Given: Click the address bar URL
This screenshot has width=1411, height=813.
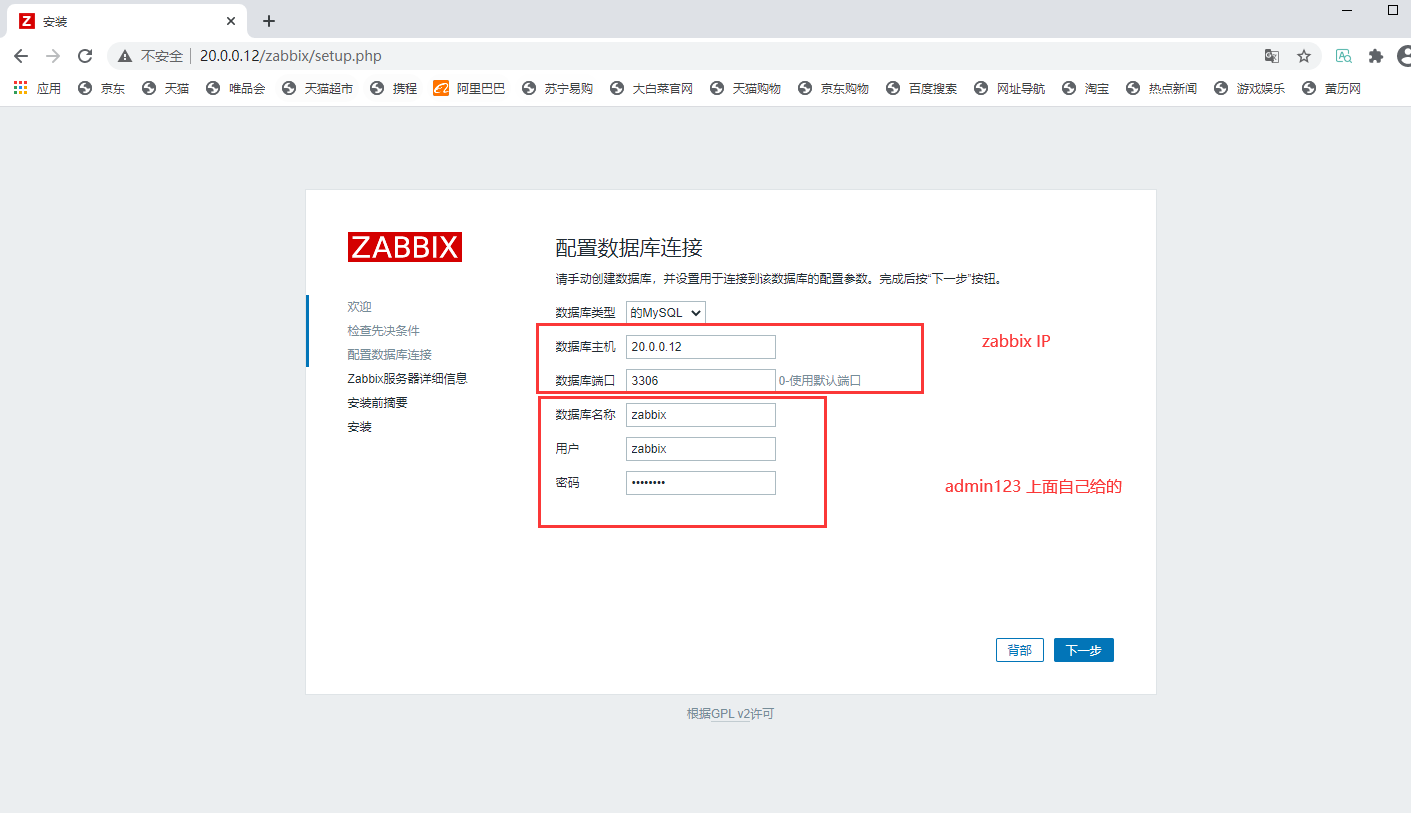Looking at the screenshot, I should pos(291,56).
